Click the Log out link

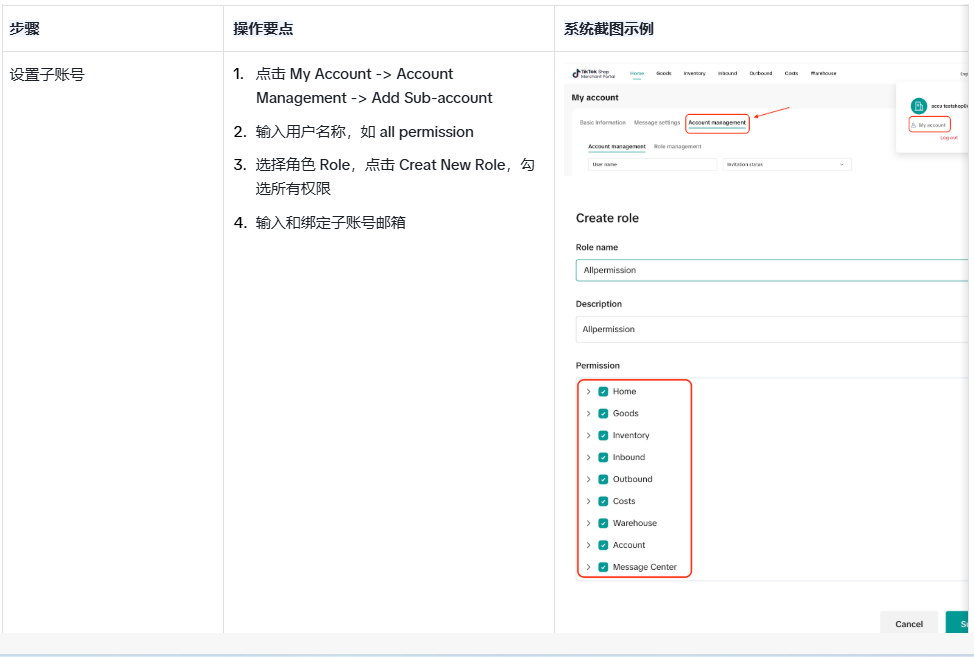click(x=948, y=138)
